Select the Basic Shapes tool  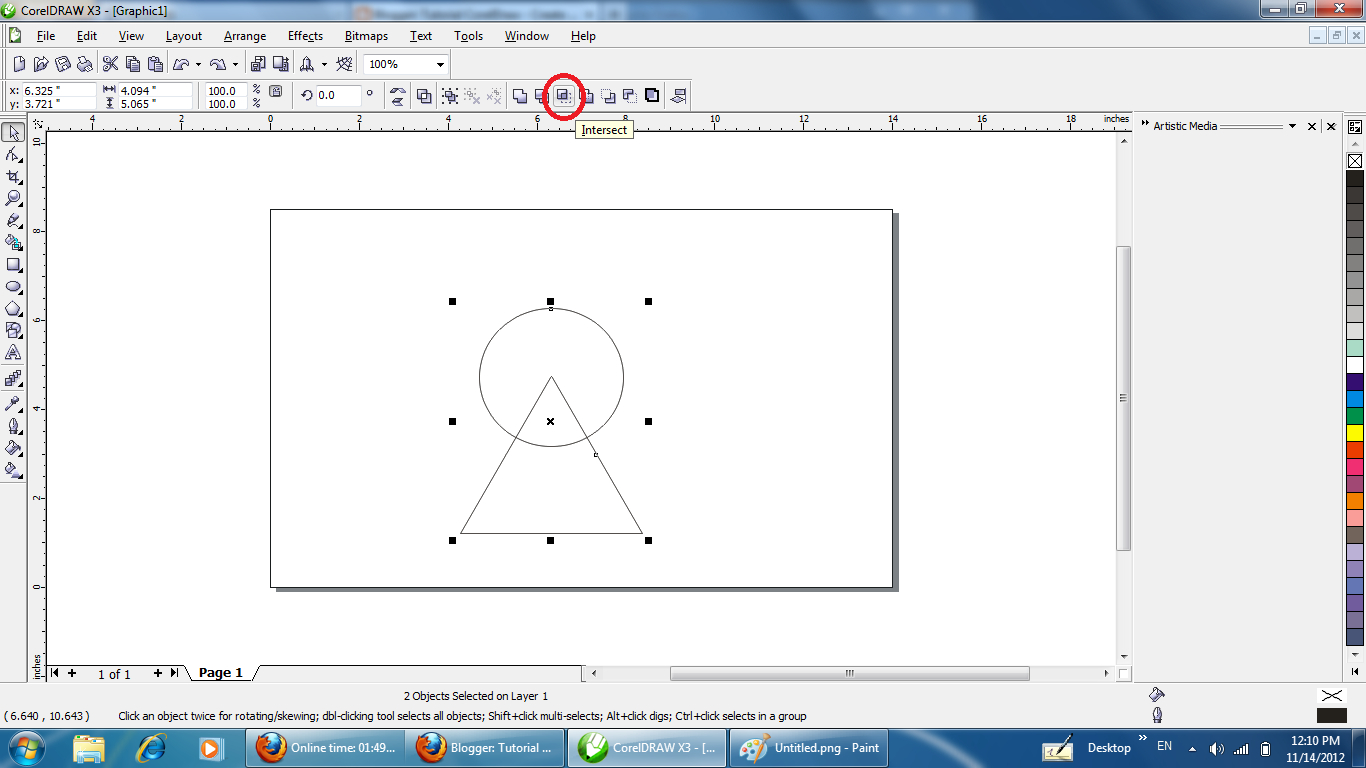click(13, 331)
